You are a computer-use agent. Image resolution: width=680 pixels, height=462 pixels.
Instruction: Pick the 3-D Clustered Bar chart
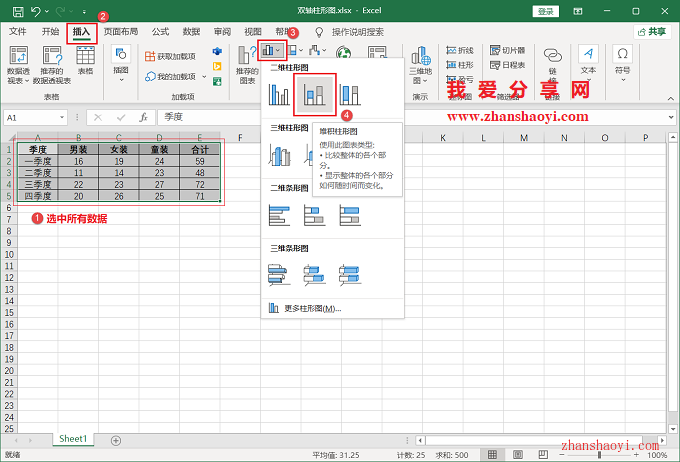[279, 275]
